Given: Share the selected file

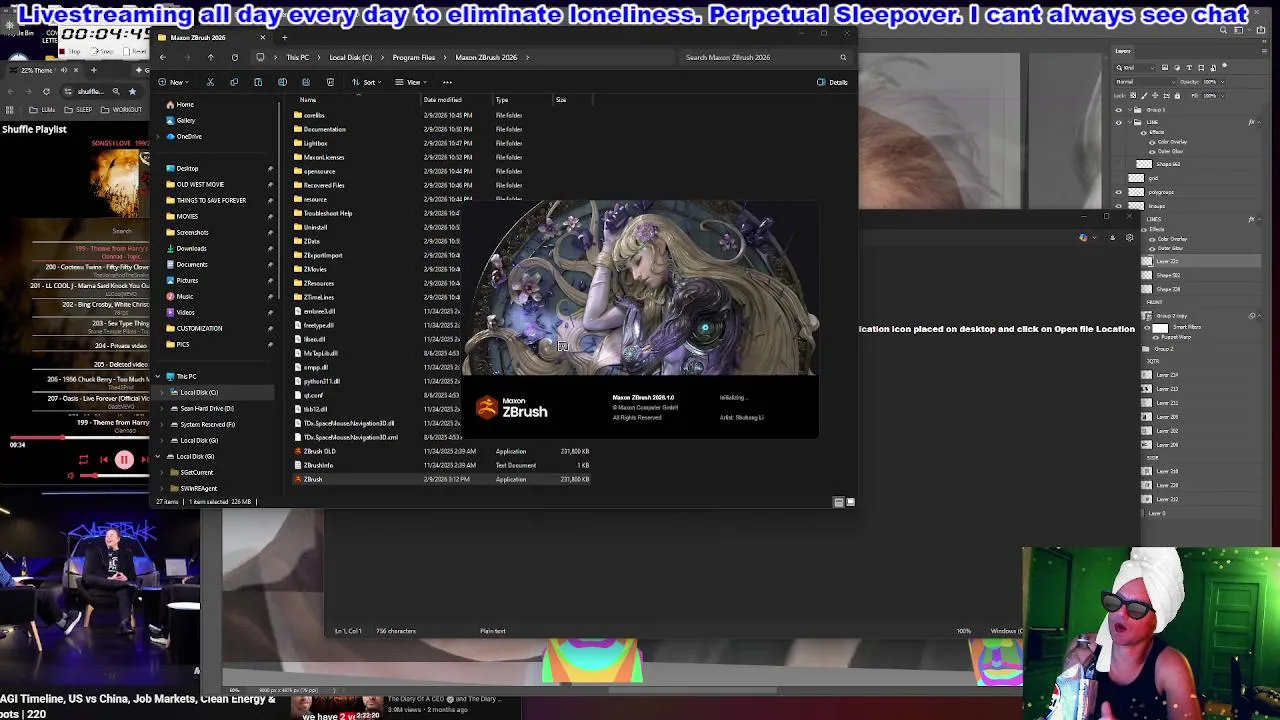Looking at the screenshot, I should coord(306,82).
